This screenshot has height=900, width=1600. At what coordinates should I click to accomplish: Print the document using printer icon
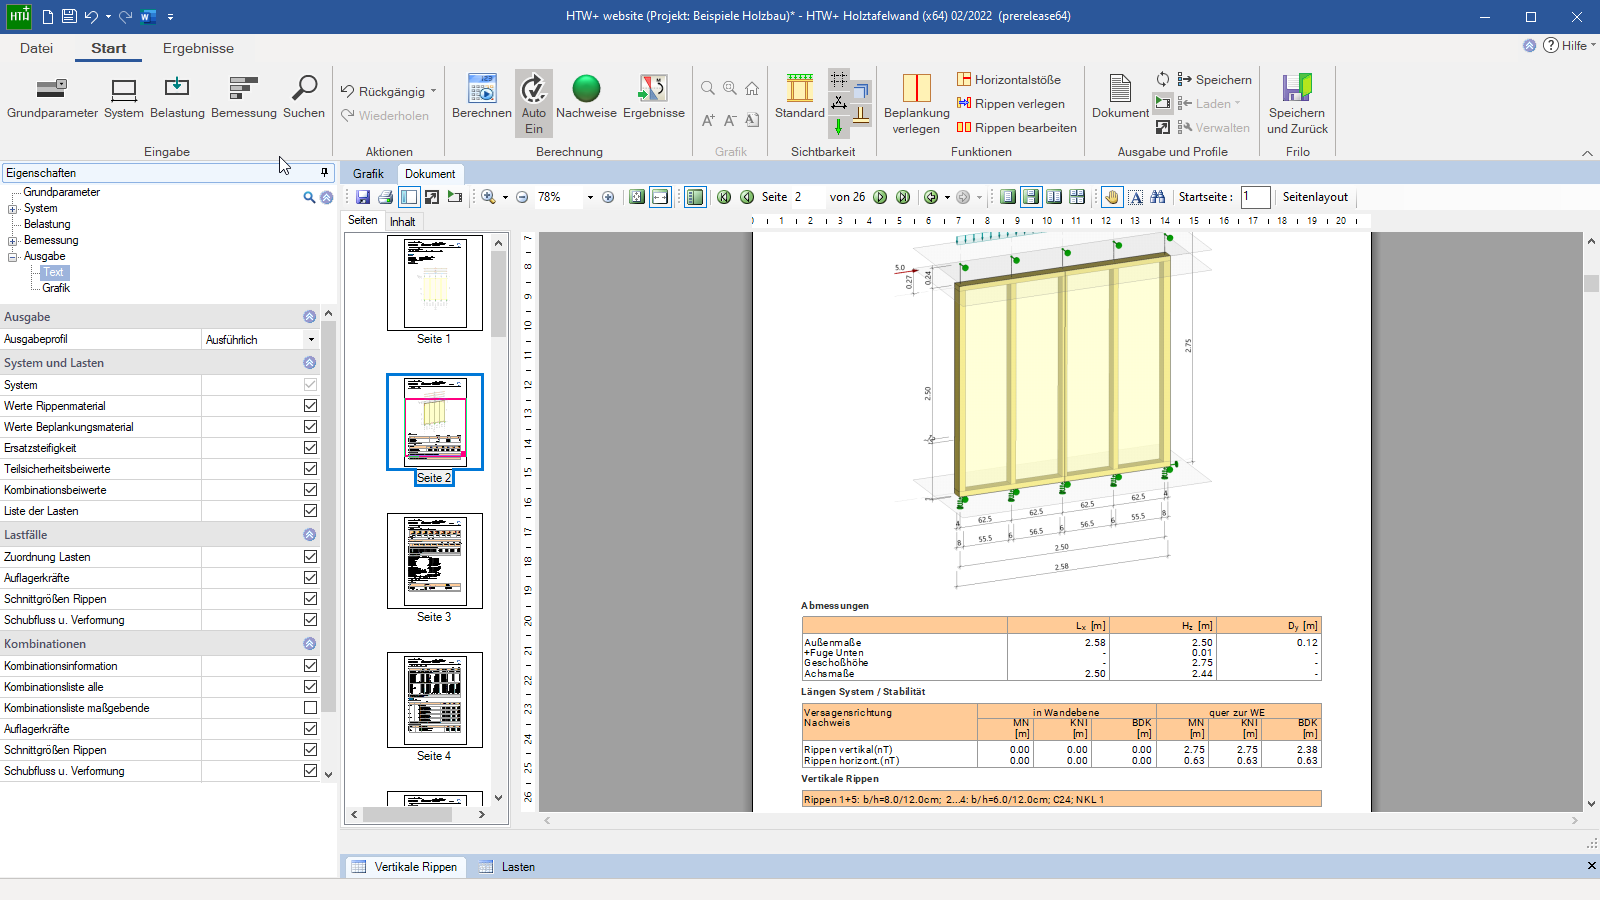[385, 197]
